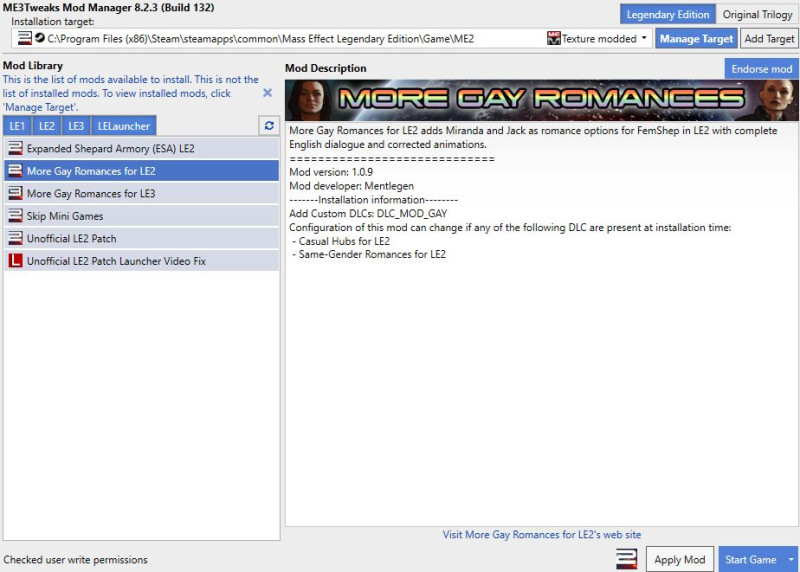This screenshot has height=572, width=800.
Task: Click the Apply Mod button
Action: 680,560
